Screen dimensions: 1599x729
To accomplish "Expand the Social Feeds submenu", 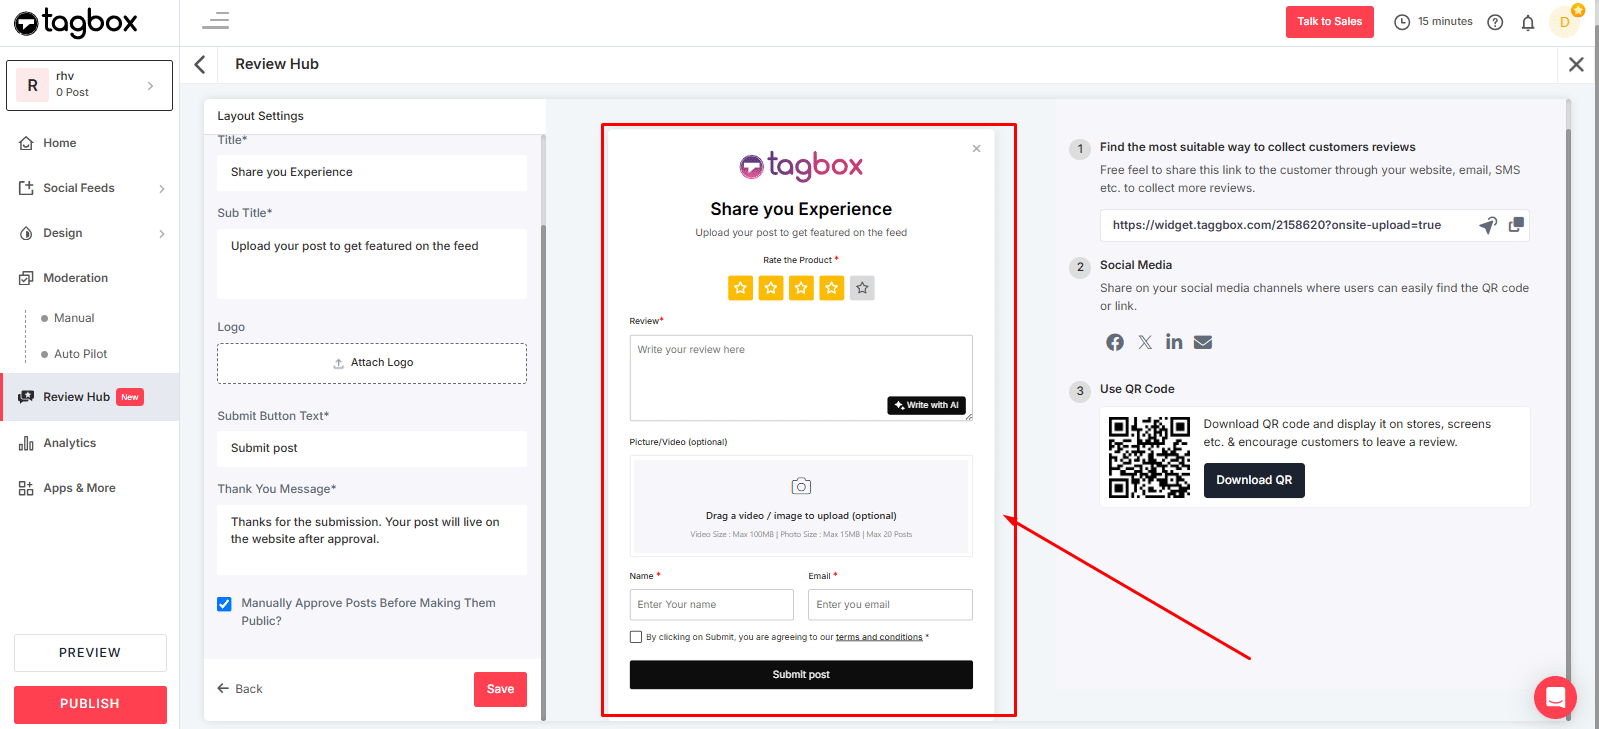I will coord(162,188).
